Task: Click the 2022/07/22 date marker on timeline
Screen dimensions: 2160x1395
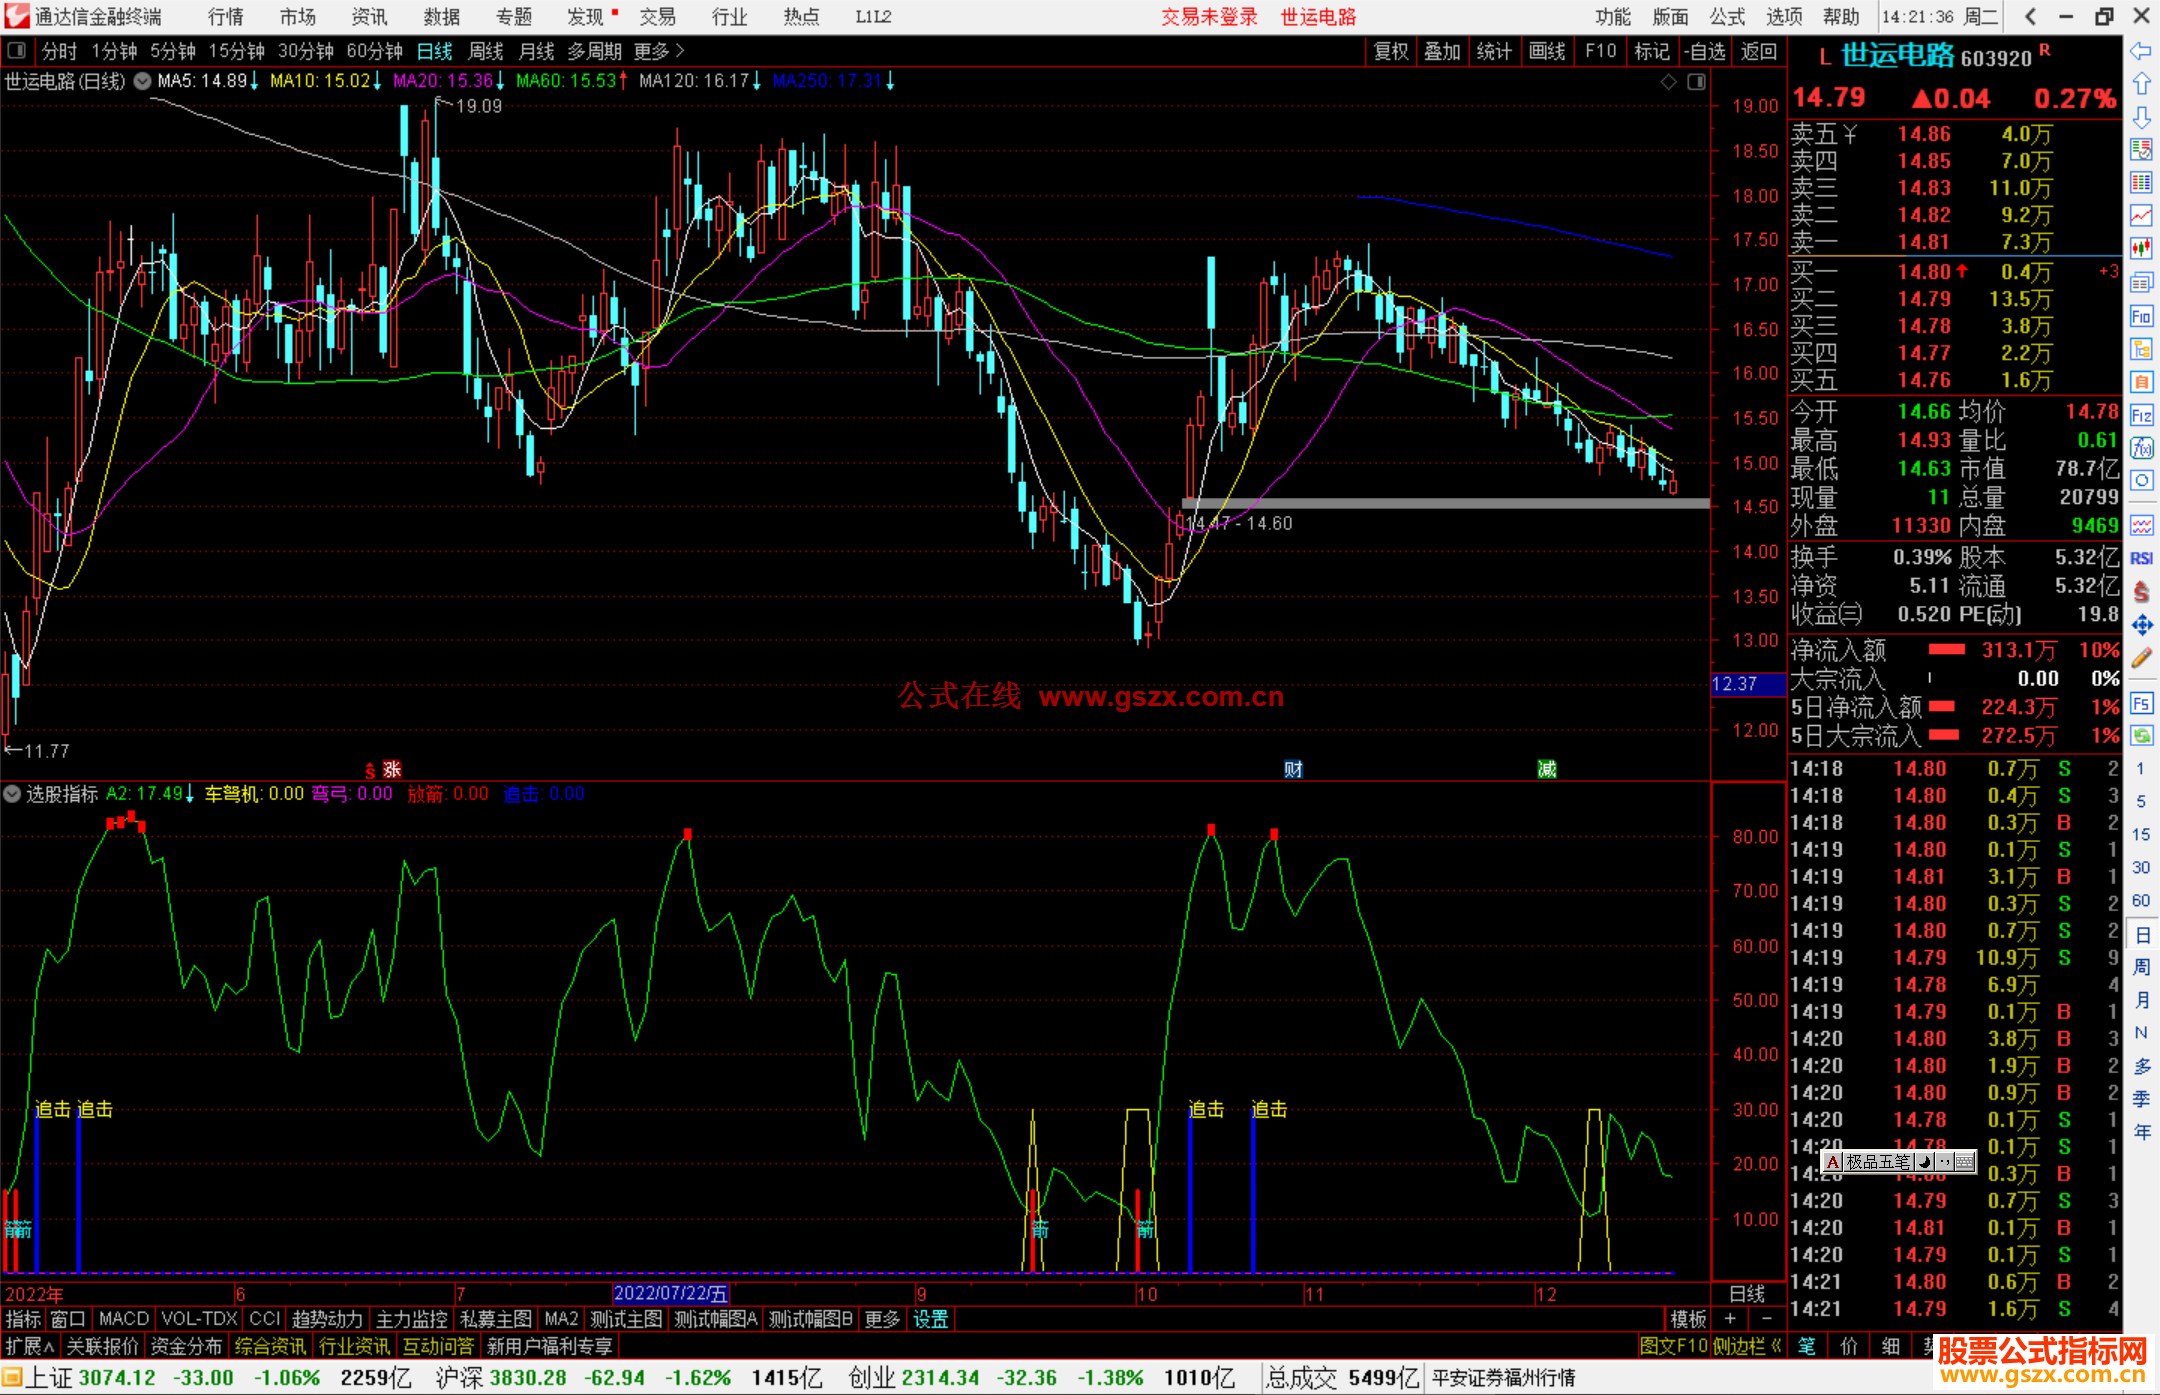Action: click(670, 1294)
